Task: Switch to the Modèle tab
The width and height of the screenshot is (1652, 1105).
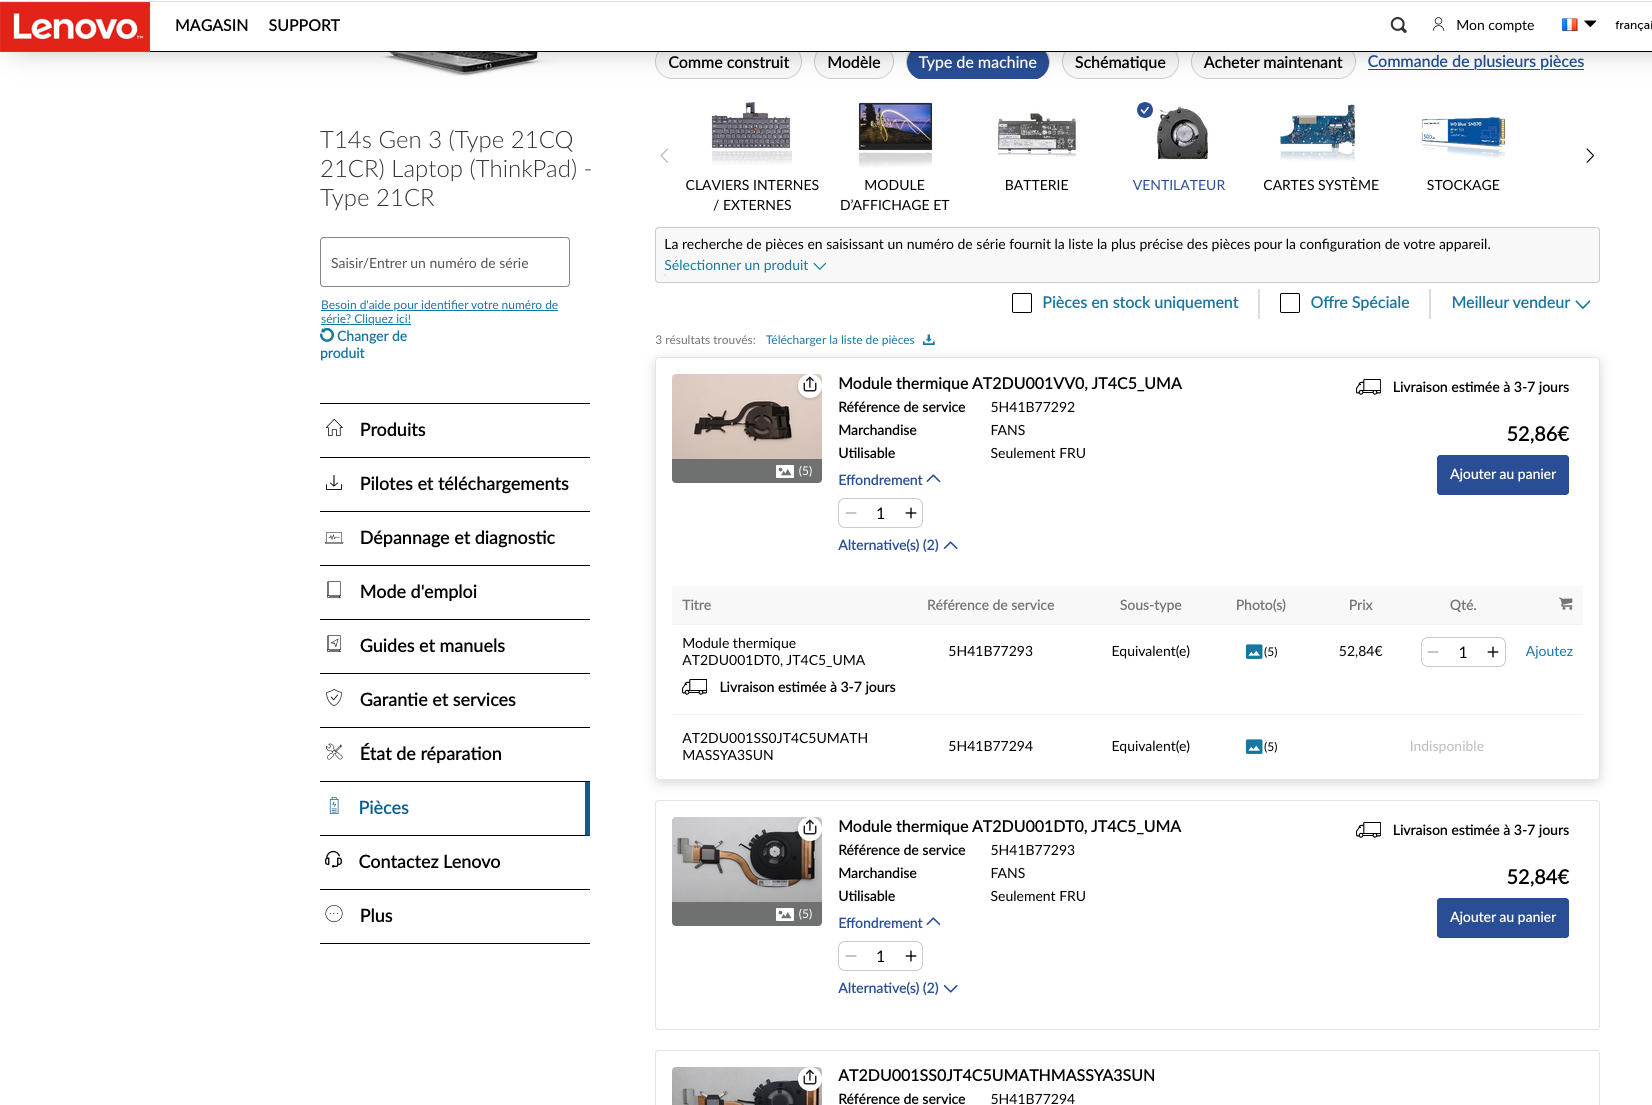Action: [854, 63]
